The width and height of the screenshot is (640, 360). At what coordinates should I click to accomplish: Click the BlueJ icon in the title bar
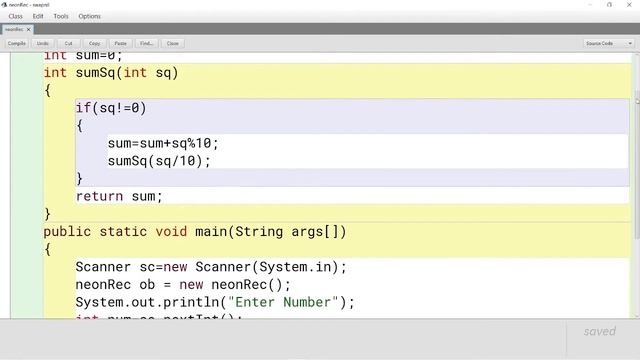(x=4, y=4)
